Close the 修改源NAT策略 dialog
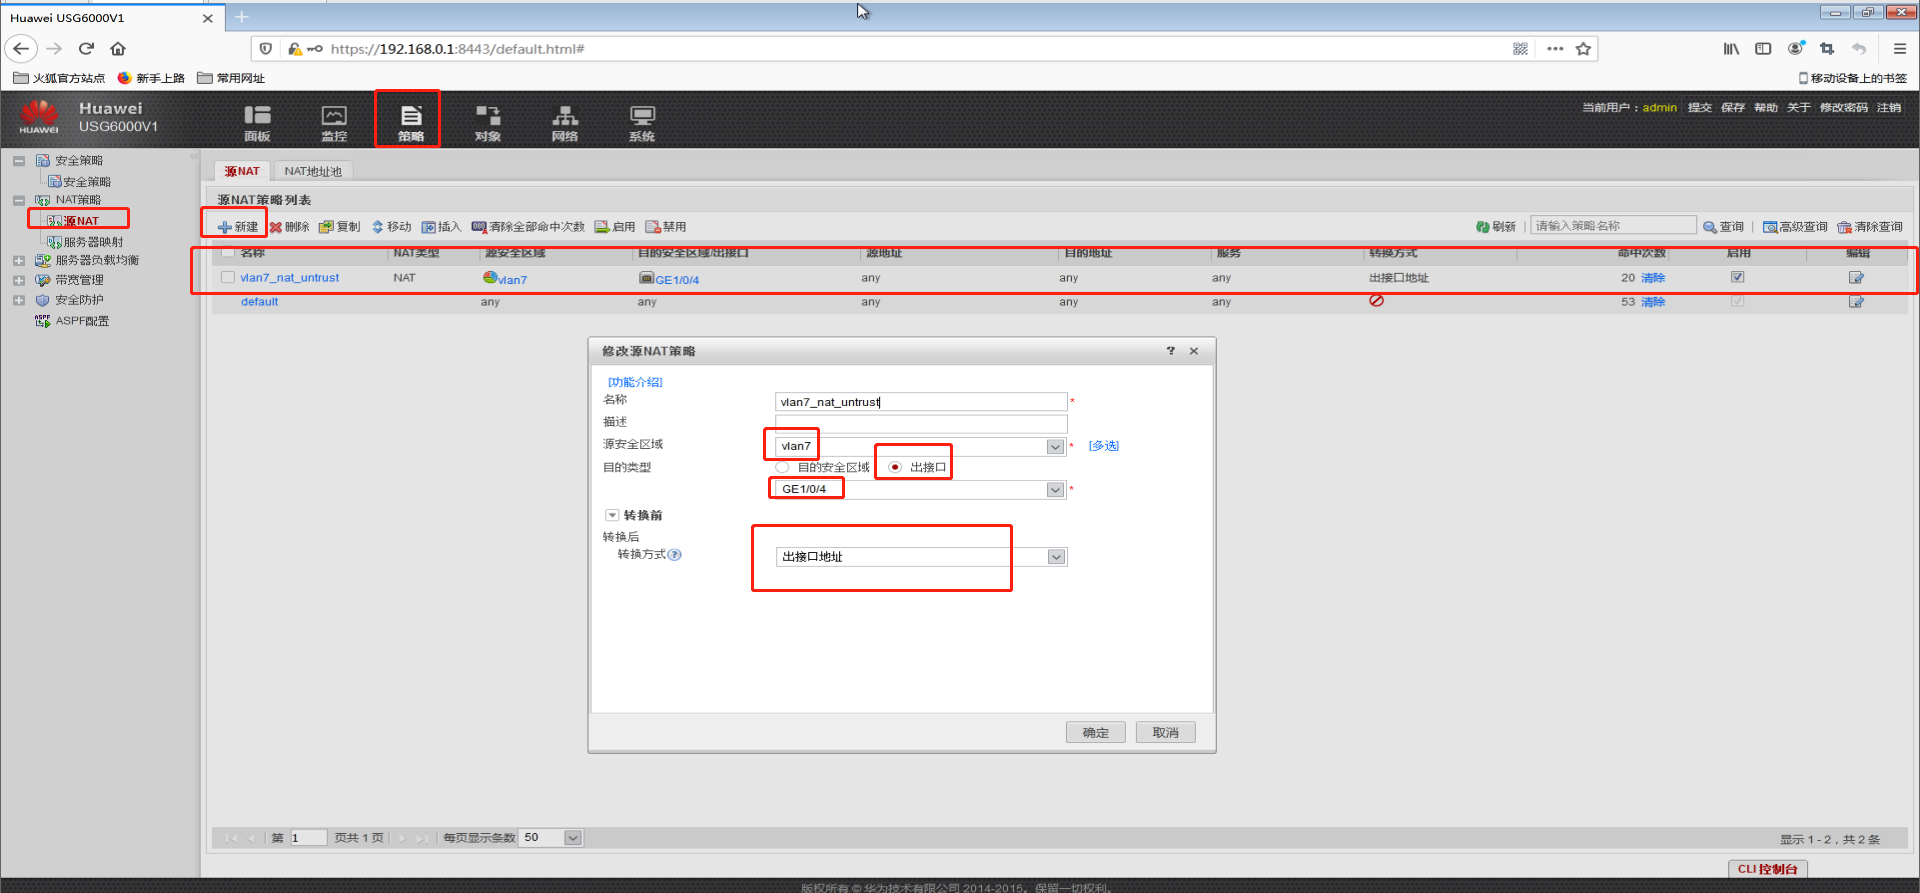The height and width of the screenshot is (893, 1920). [1194, 351]
